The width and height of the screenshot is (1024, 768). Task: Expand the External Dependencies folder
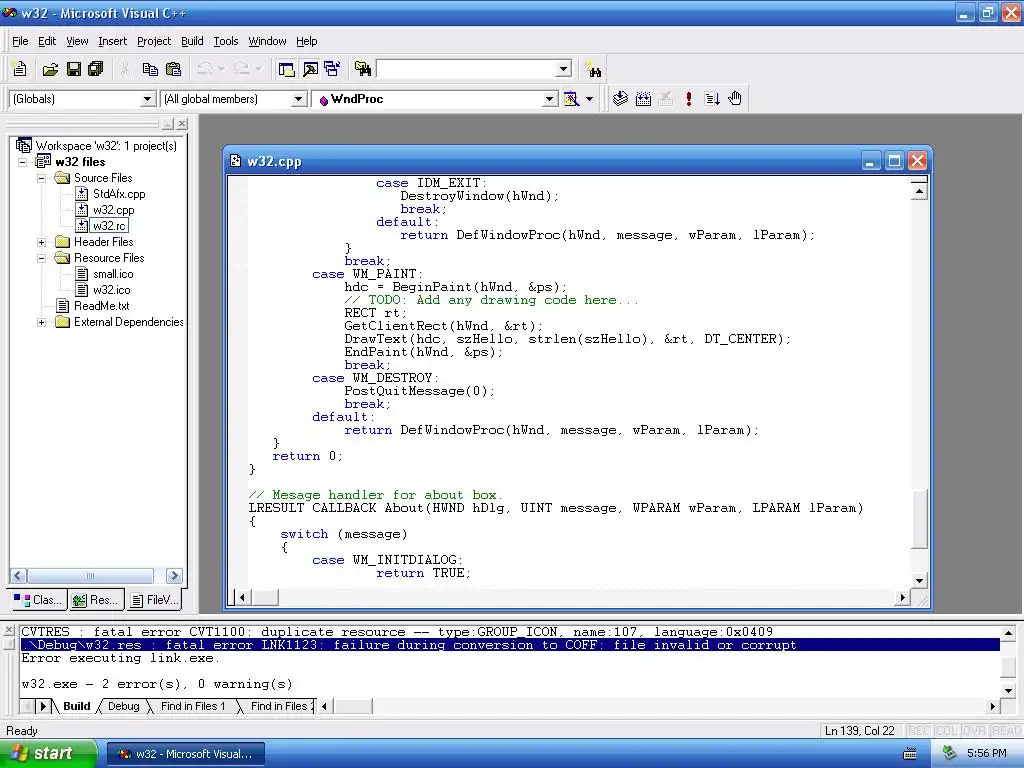click(42, 322)
